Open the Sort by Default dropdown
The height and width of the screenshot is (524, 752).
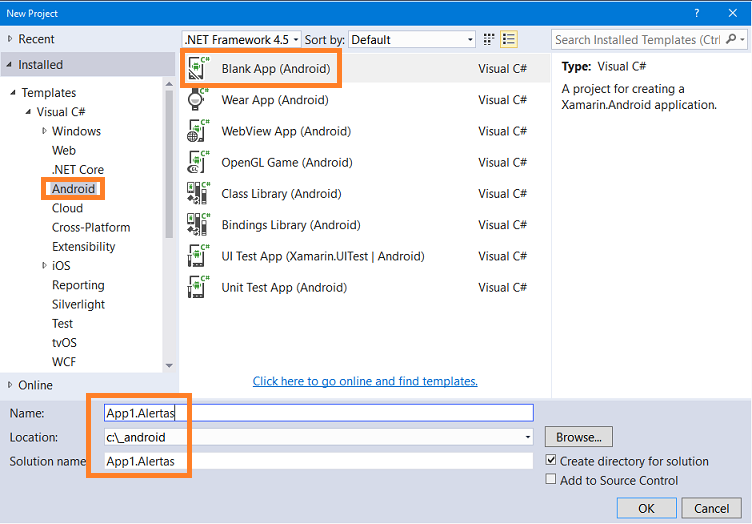(412, 39)
